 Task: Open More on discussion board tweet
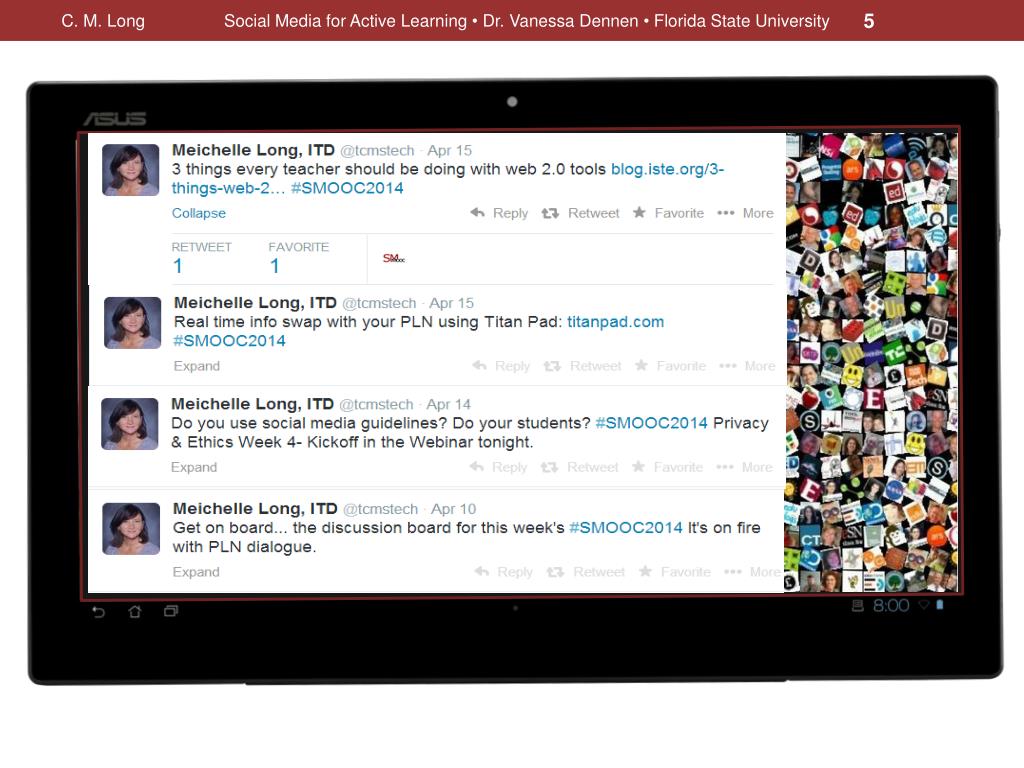pos(752,571)
